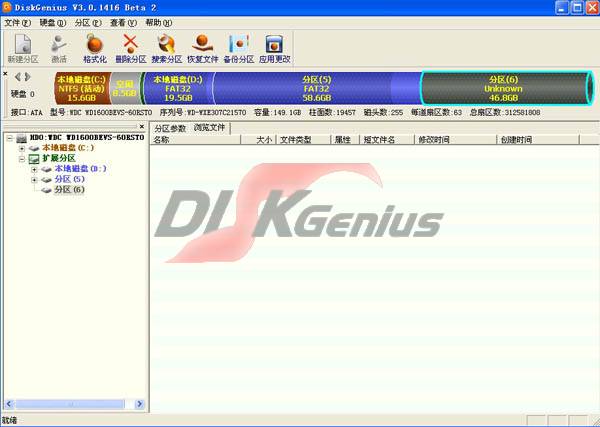600x427 pixels.
Task: Select the C: NTFS 15.6GB partition bar
Action: (x=83, y=88)
